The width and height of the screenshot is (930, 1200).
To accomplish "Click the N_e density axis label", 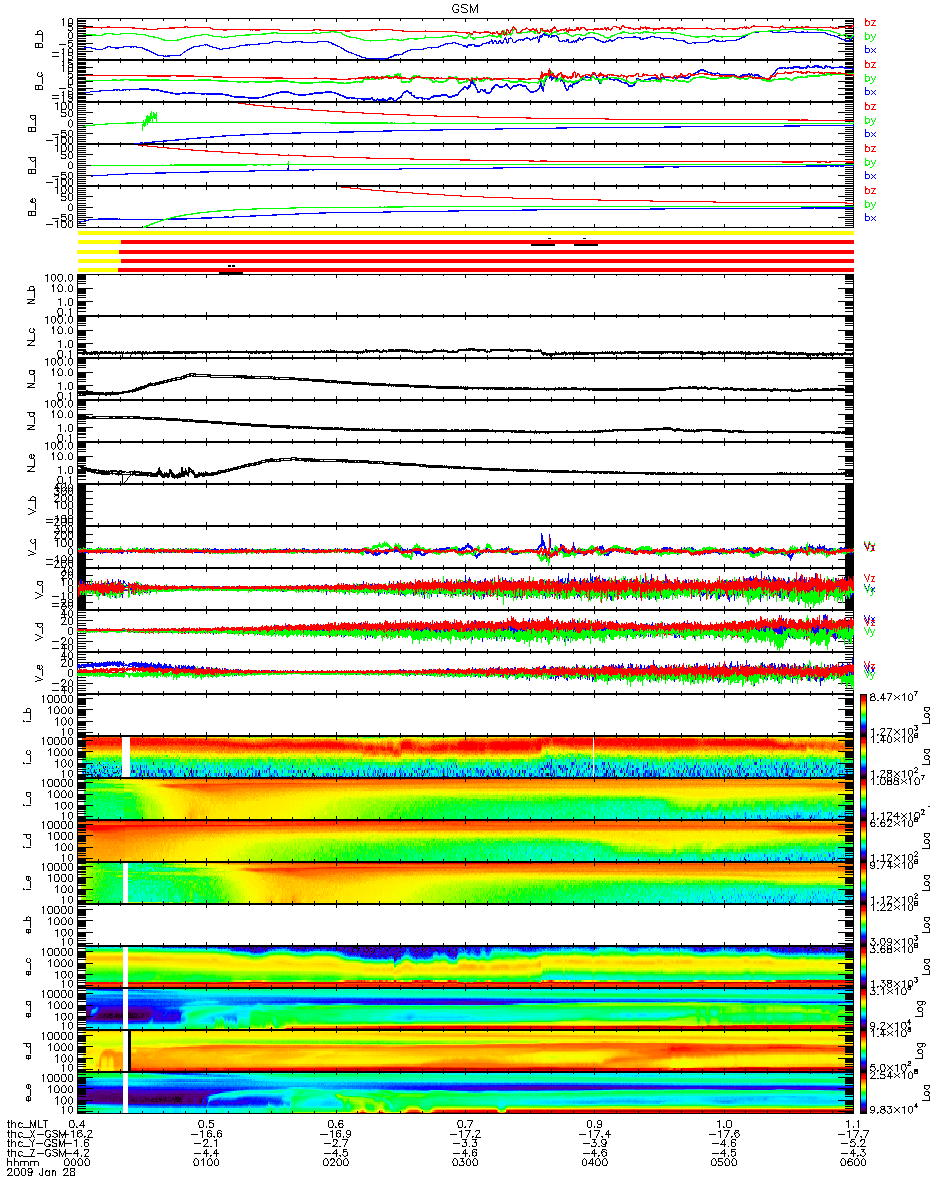I will coord(30,464).
